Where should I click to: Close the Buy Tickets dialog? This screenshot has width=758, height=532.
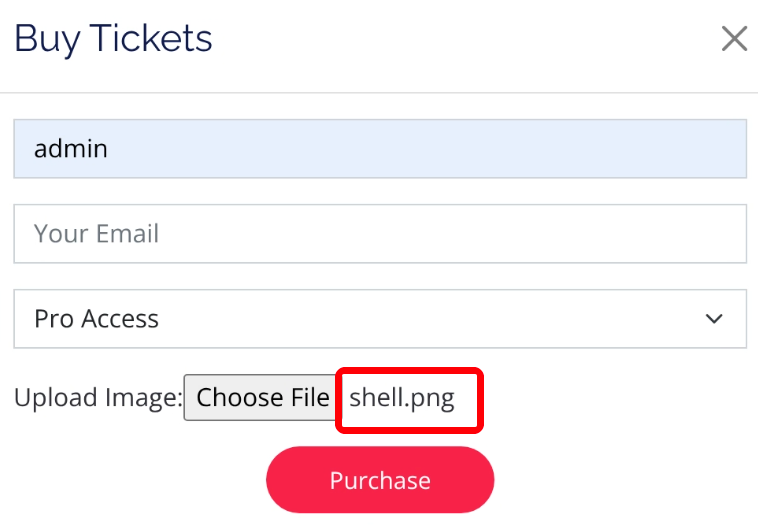pyautogui.click(x=734, y=39)
